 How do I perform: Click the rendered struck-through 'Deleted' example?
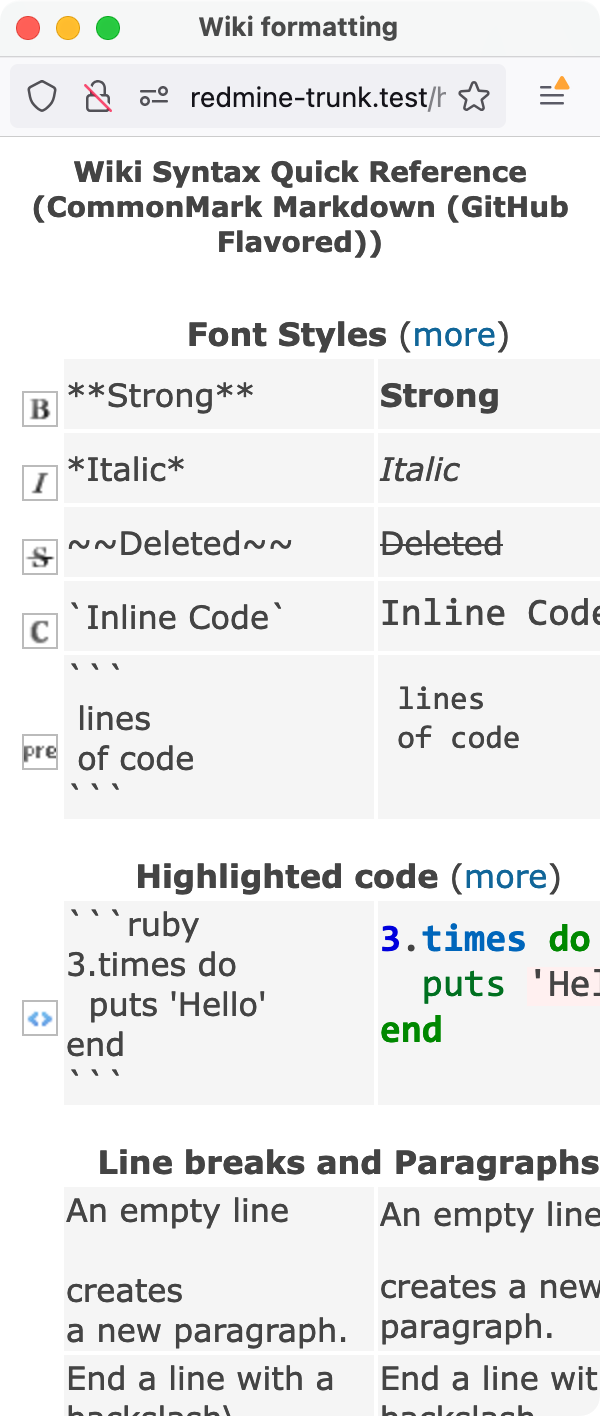tap(441, 544)
